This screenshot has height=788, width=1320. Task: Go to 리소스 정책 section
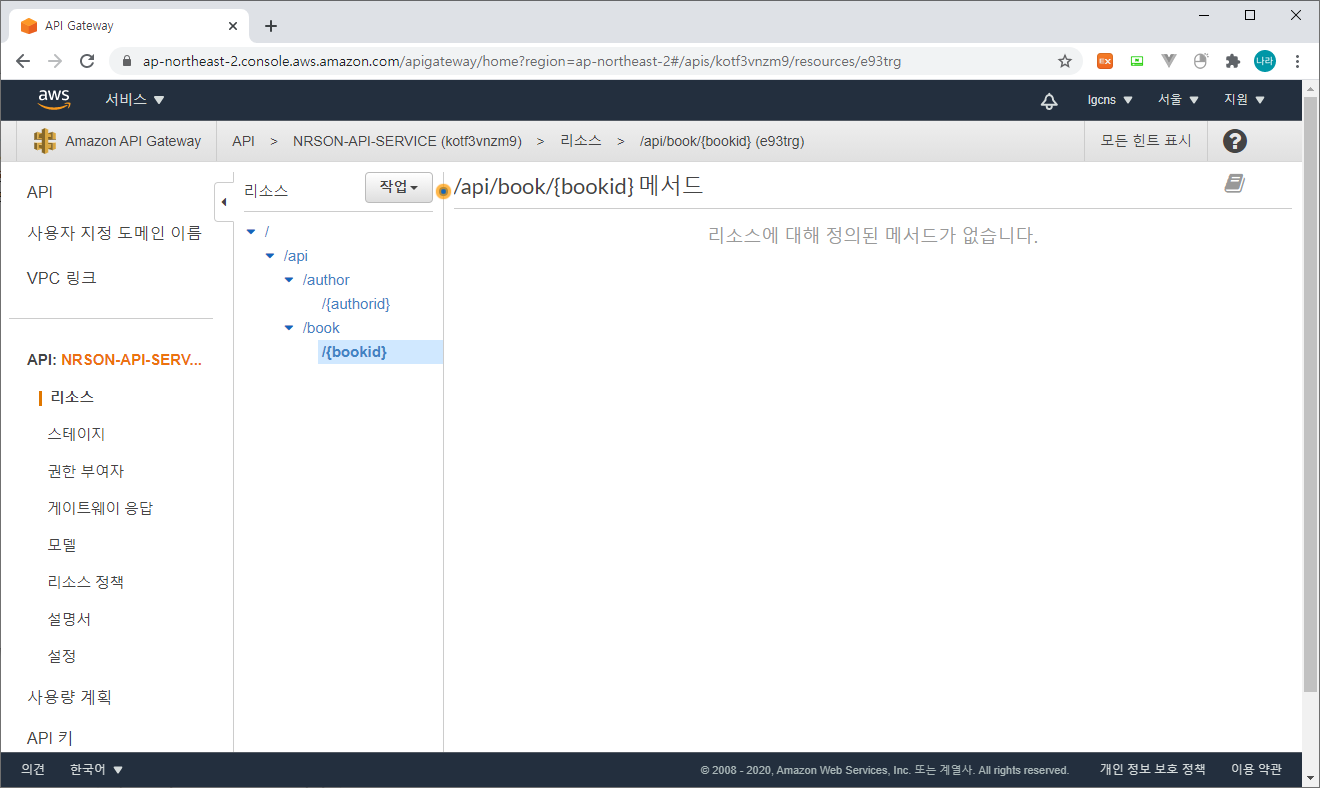85,582
